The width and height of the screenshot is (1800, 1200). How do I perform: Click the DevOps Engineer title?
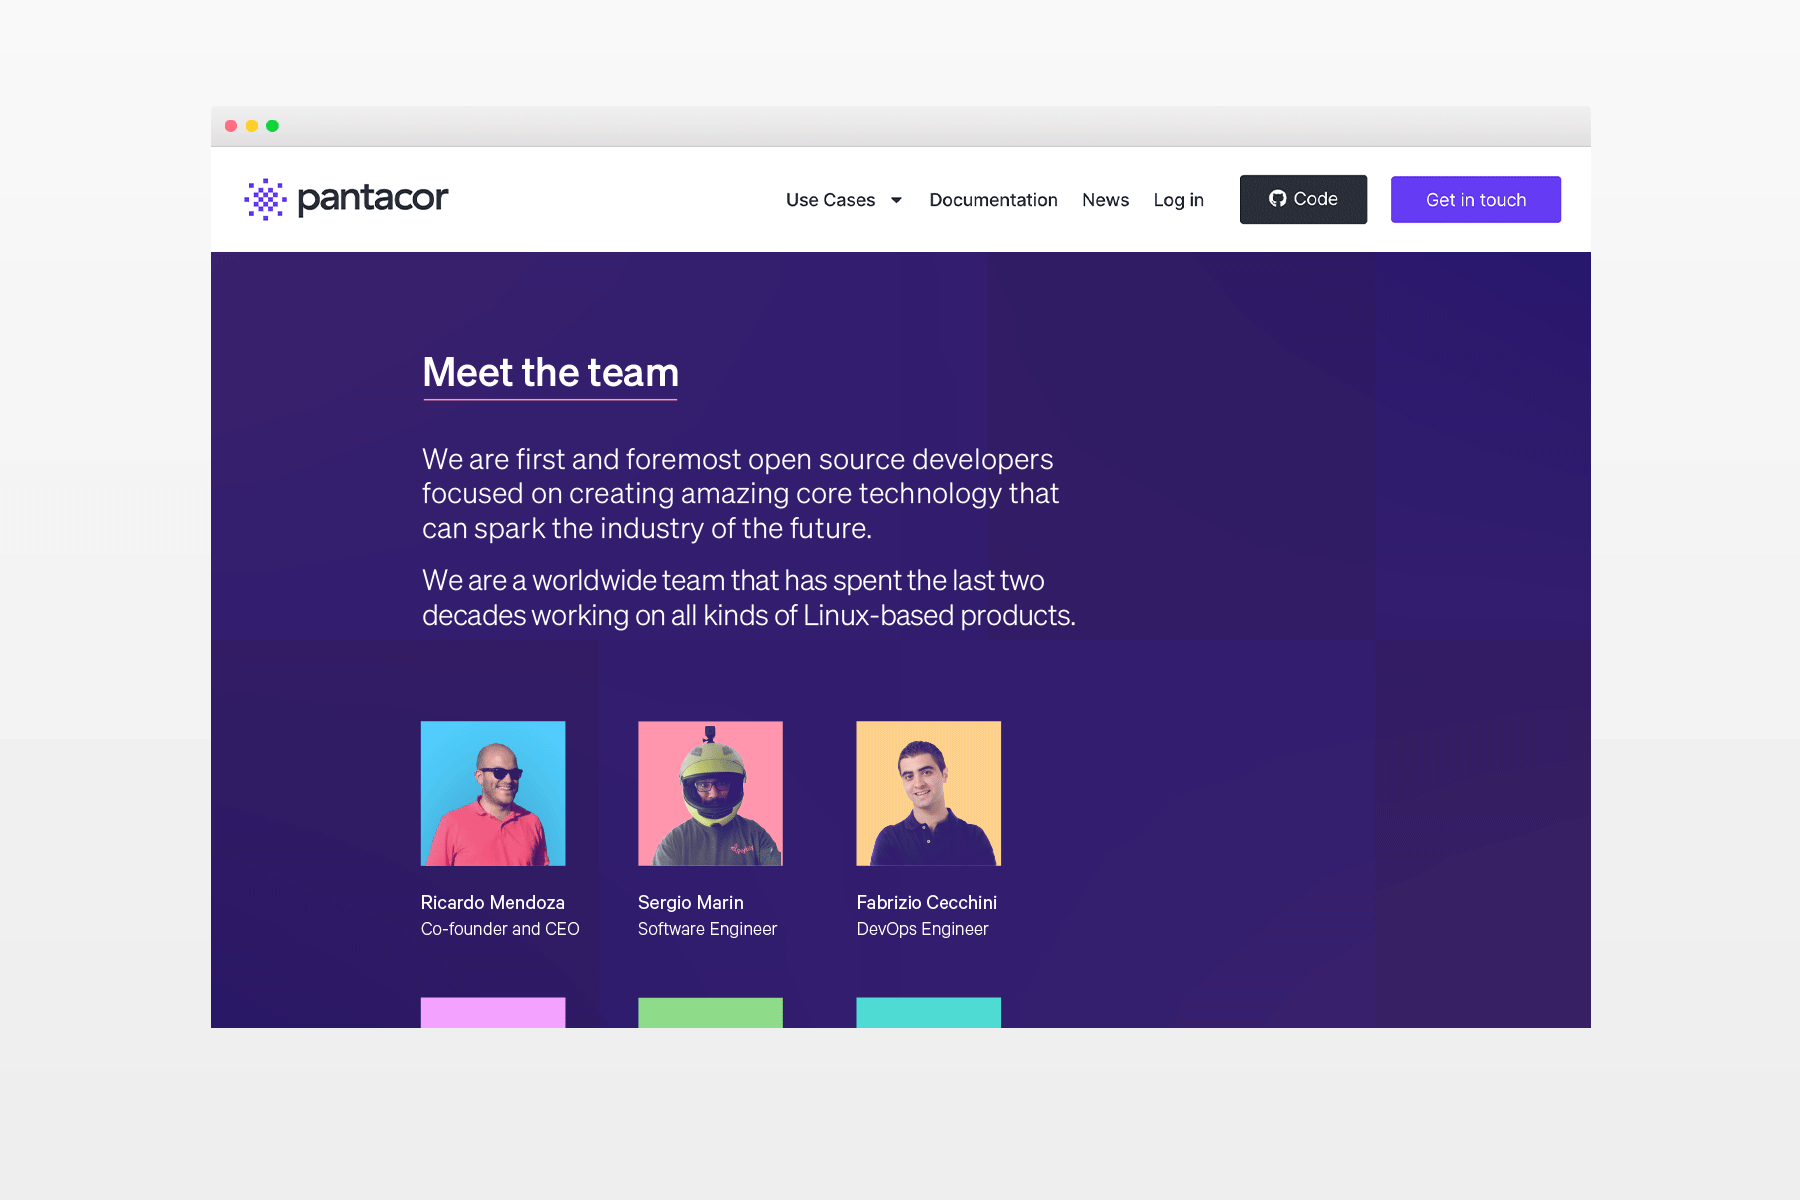coord(922,929)
